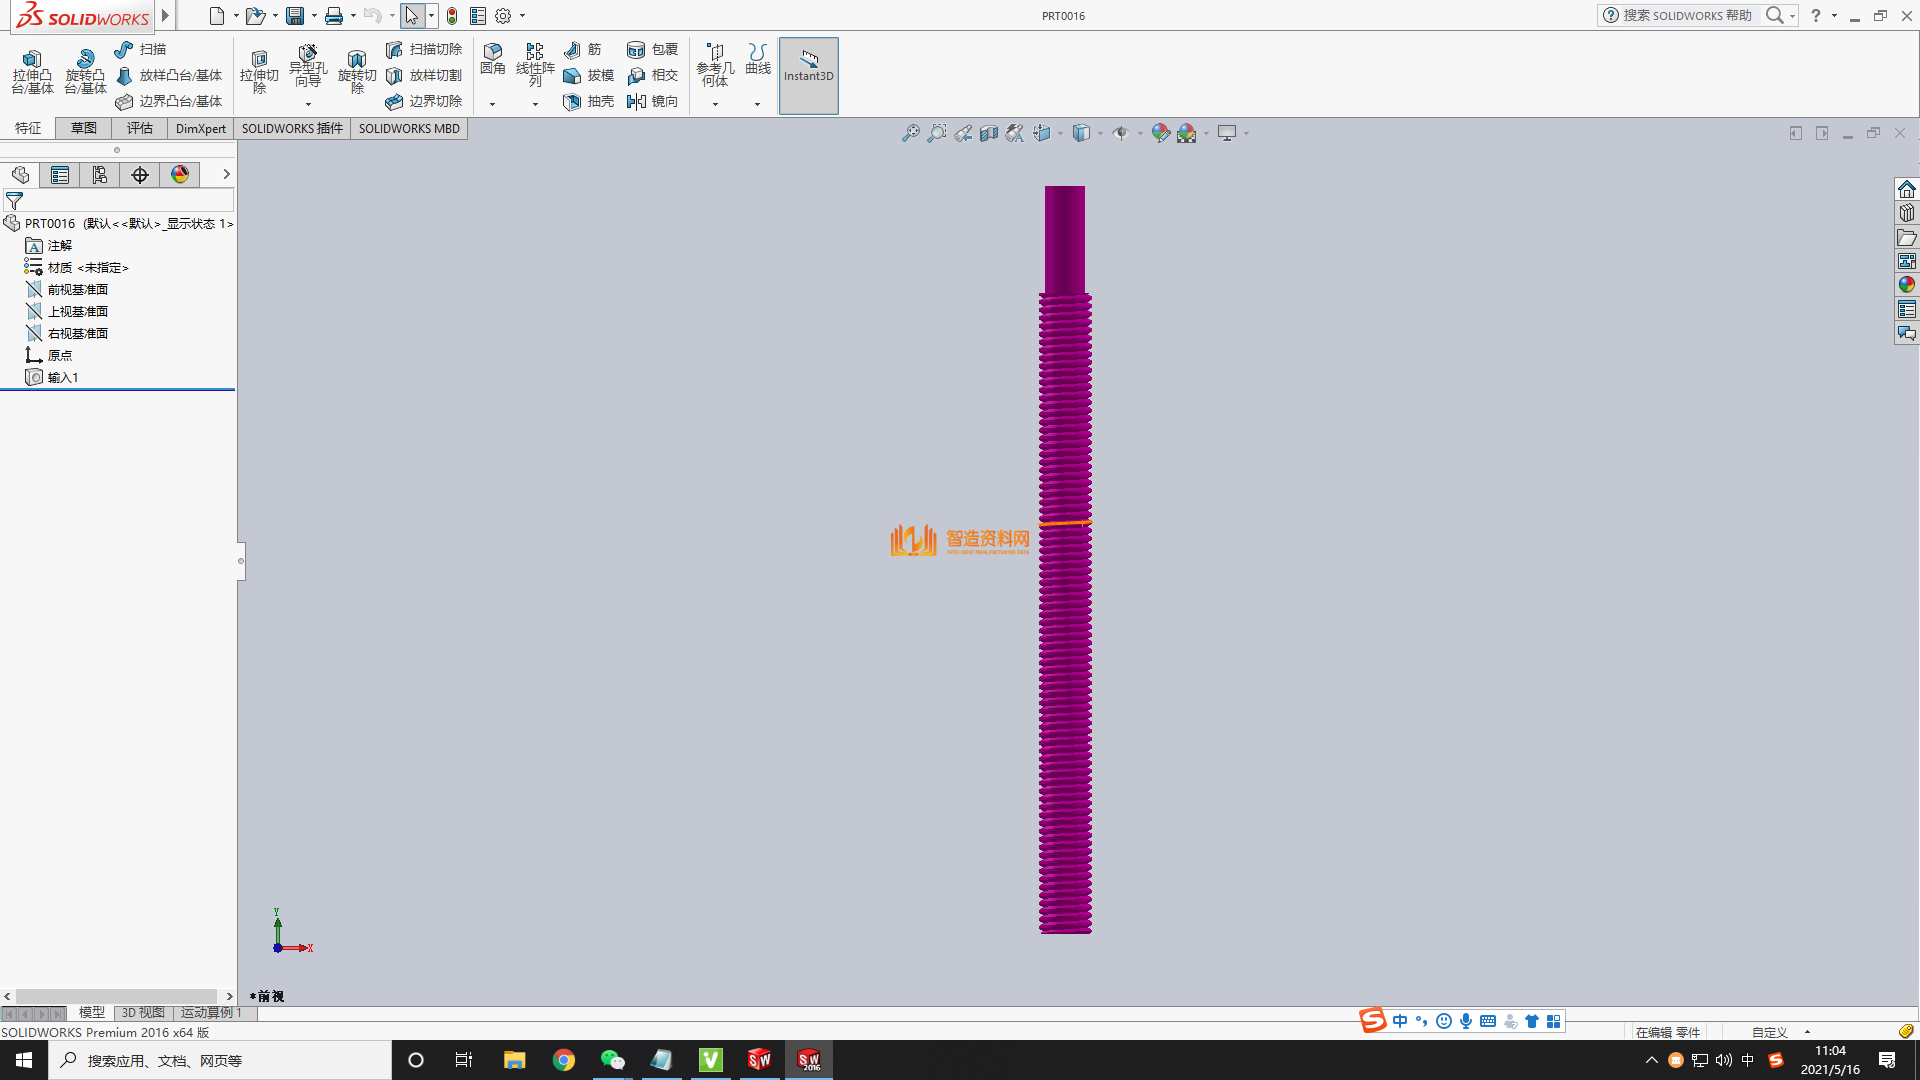Click the 运动算例 1 (Motion Study 1) bottom tab
The width and height of the screenshot is (1920, 1080).
point(211,1012)
